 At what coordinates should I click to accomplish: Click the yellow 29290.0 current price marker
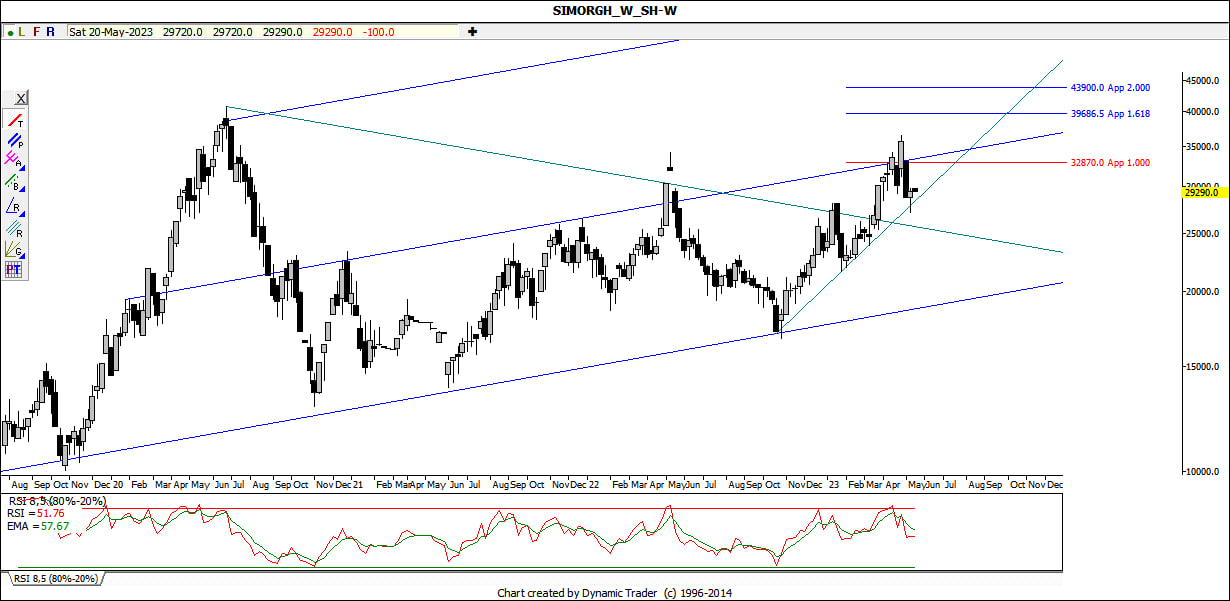[1201, 193]
